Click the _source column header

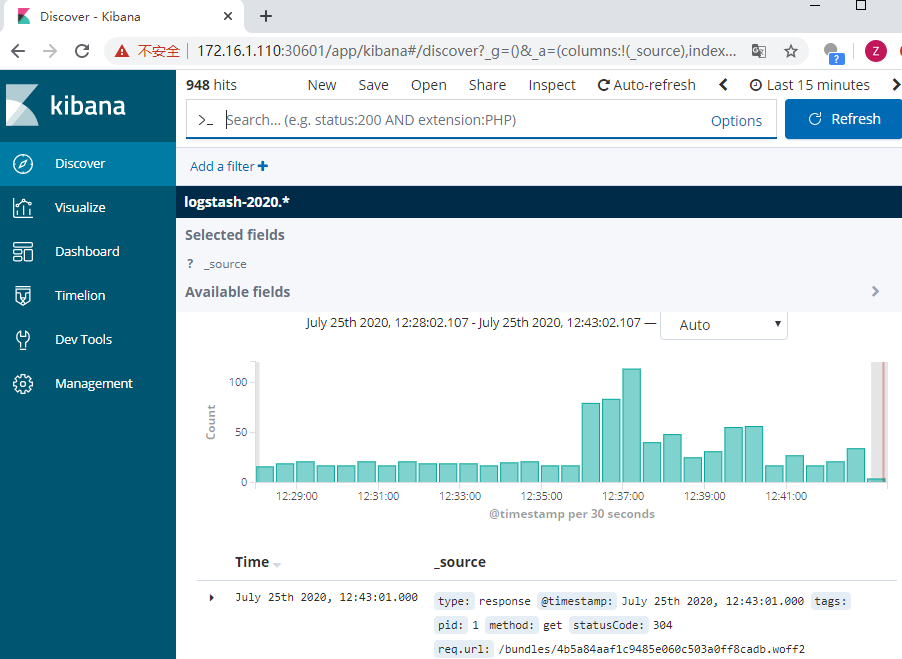pyautogui.click(x=460, y=562)
